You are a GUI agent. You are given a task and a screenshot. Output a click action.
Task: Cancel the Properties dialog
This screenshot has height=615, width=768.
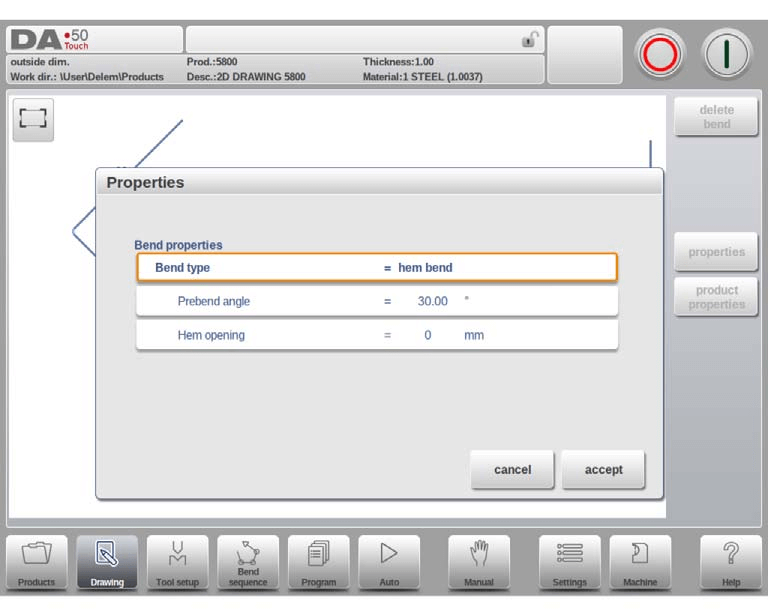click(512, 469)
